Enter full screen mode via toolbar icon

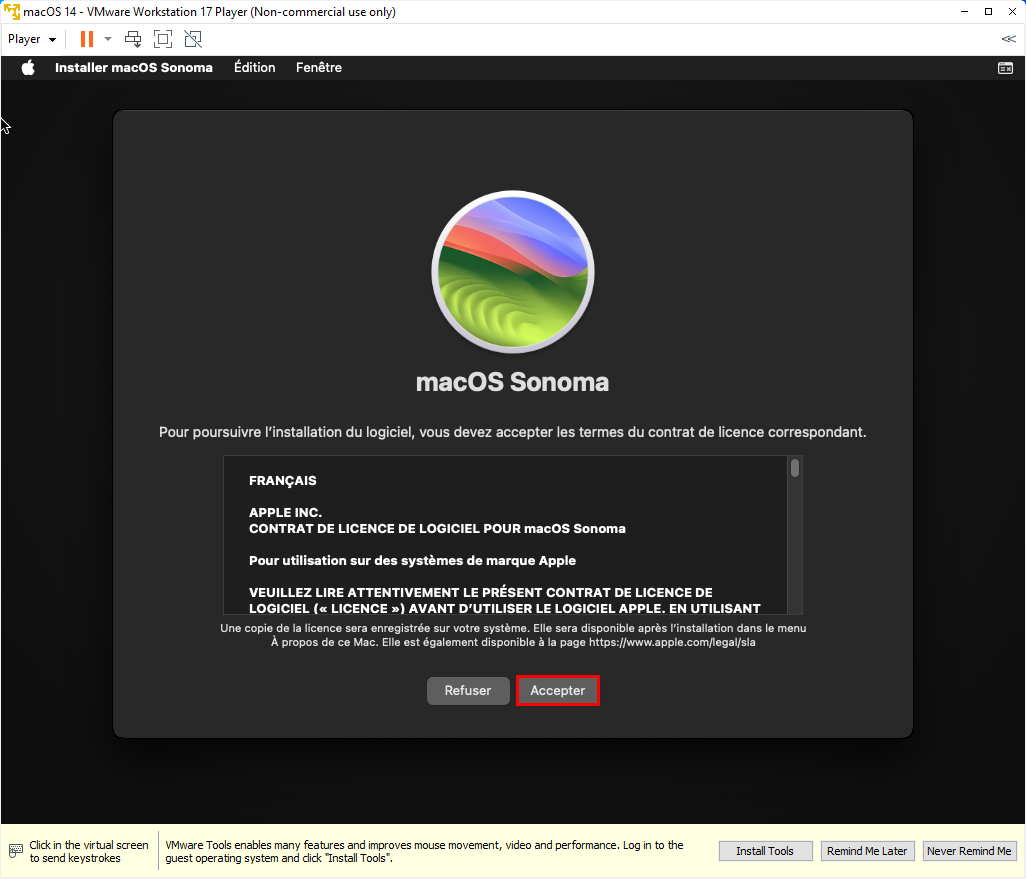point(163,39)
